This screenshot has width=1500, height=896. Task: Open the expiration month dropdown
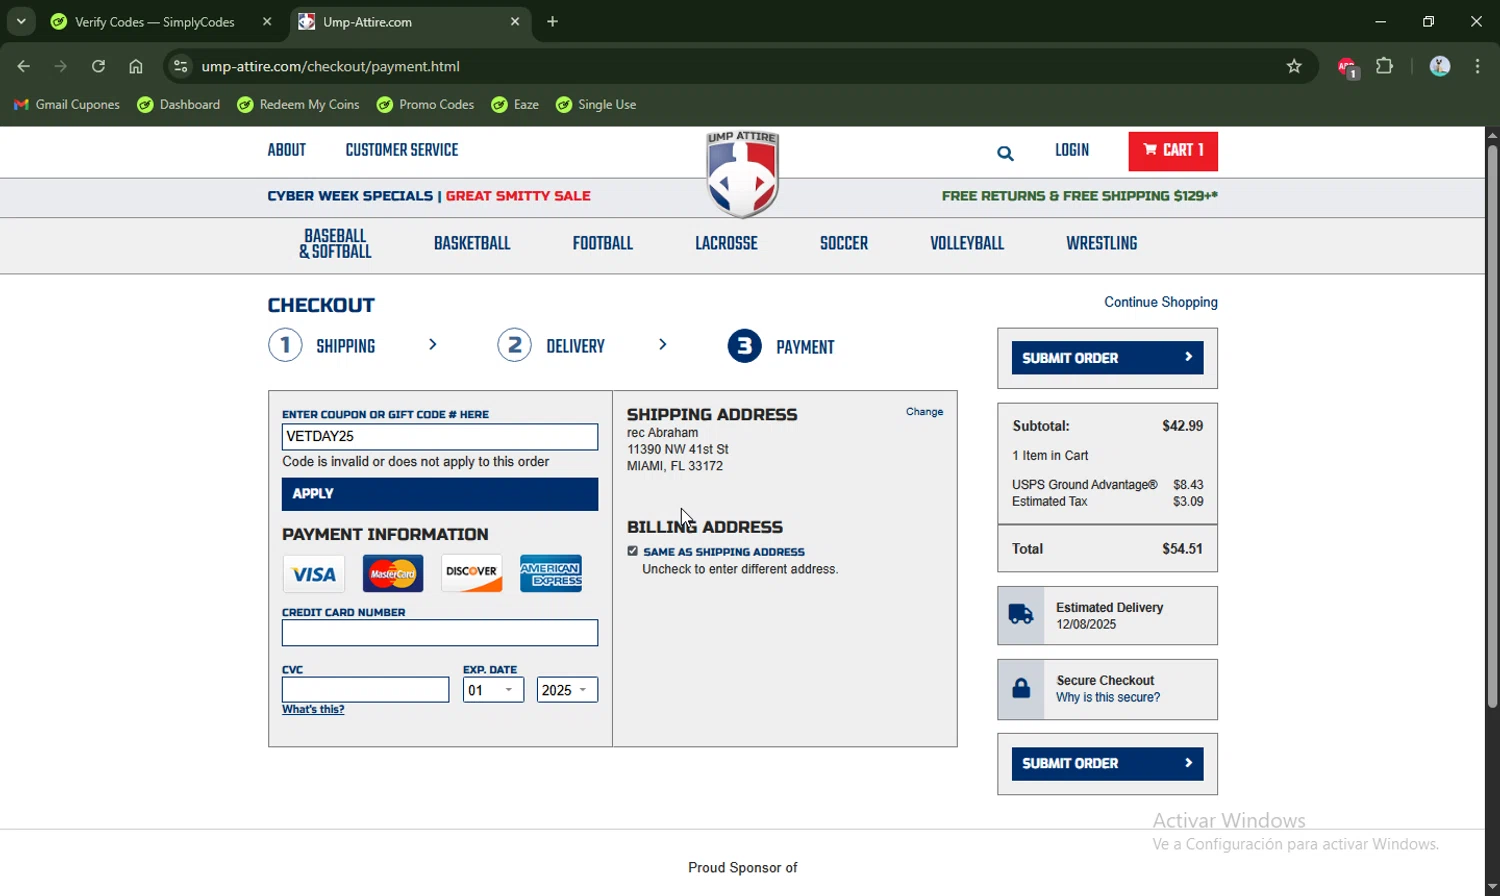pyautogui.click(x=493, y=690)
